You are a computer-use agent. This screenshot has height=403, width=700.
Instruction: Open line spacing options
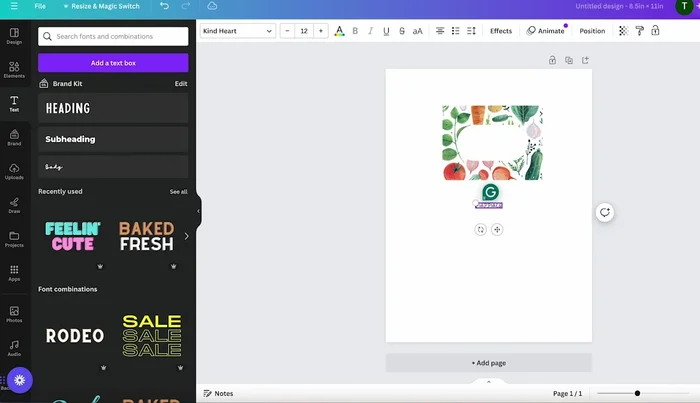[471, 31]
